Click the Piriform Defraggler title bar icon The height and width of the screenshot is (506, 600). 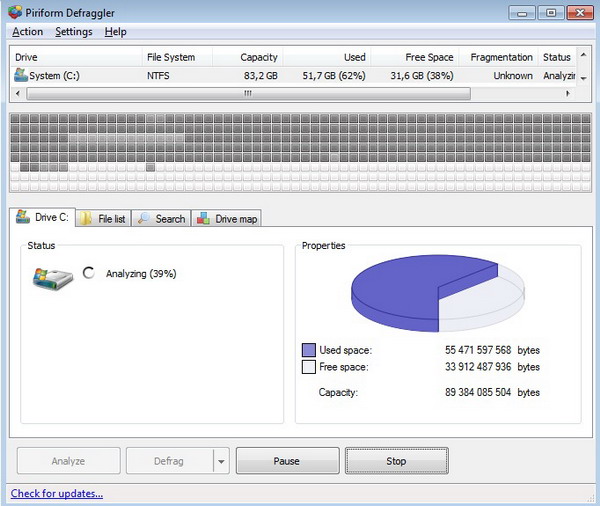pos(15,12)
